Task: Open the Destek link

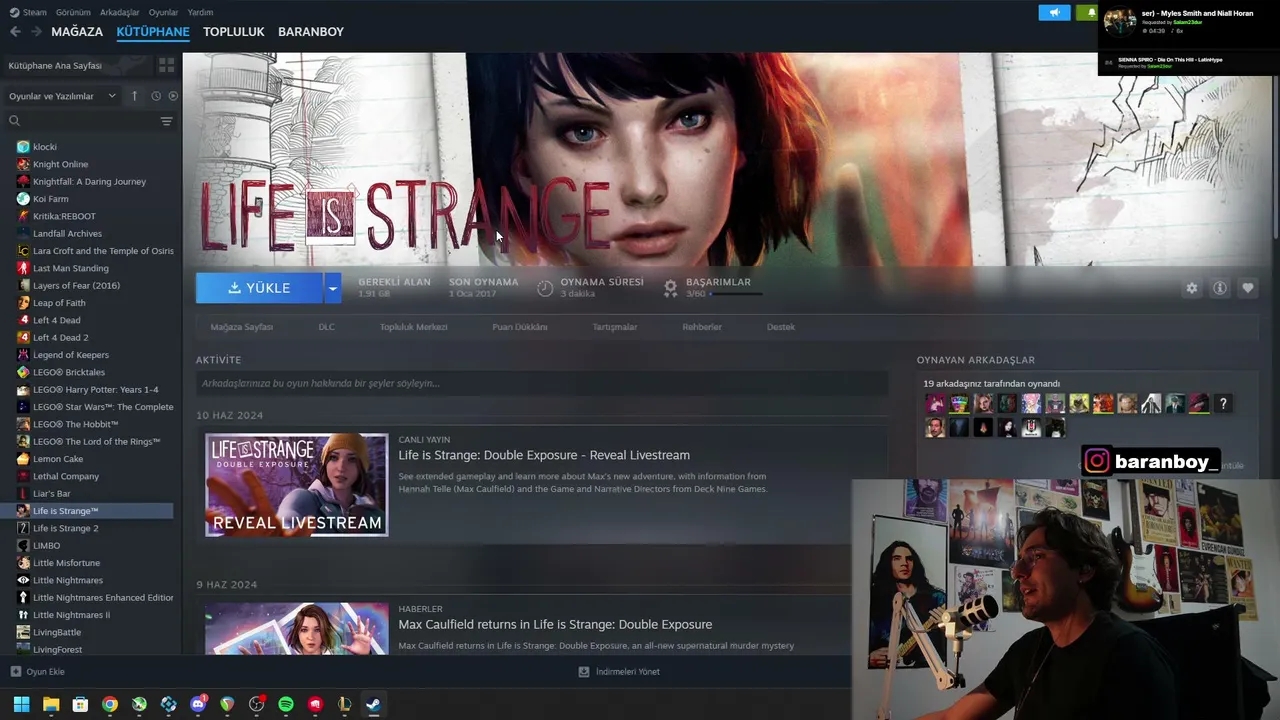Action: (781, 327)
